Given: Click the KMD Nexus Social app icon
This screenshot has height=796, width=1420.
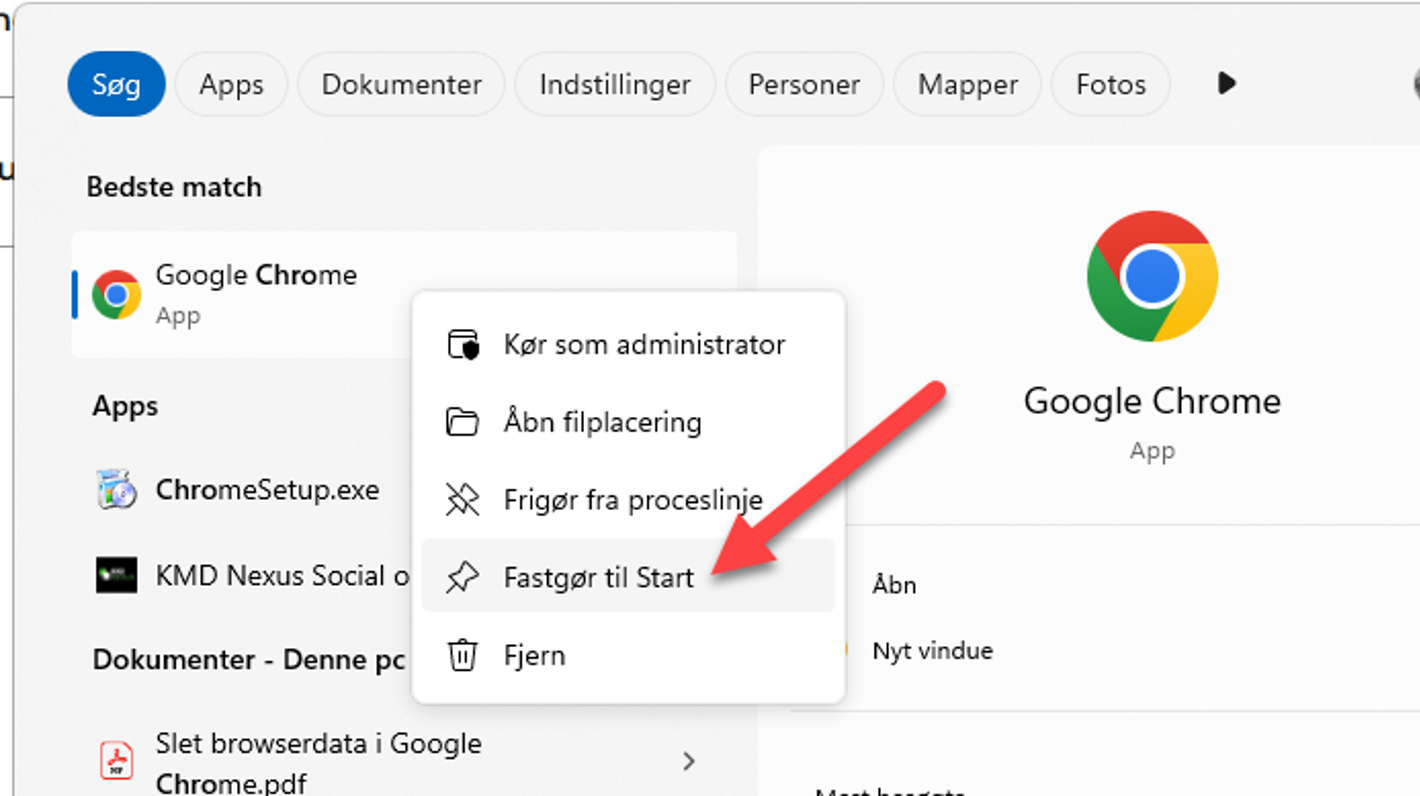Looking at the screenshot, I should [116, 576].
